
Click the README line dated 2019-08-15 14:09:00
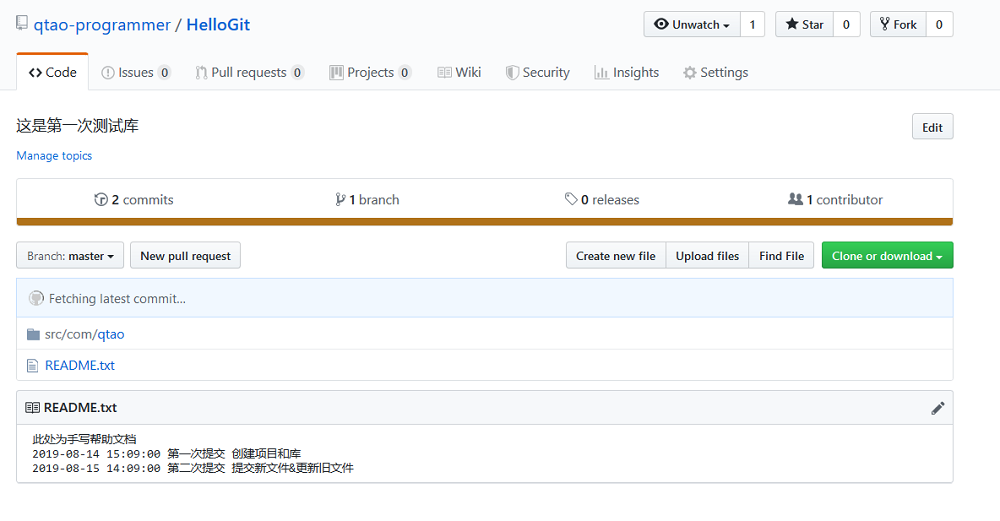(x=193, y=468)
